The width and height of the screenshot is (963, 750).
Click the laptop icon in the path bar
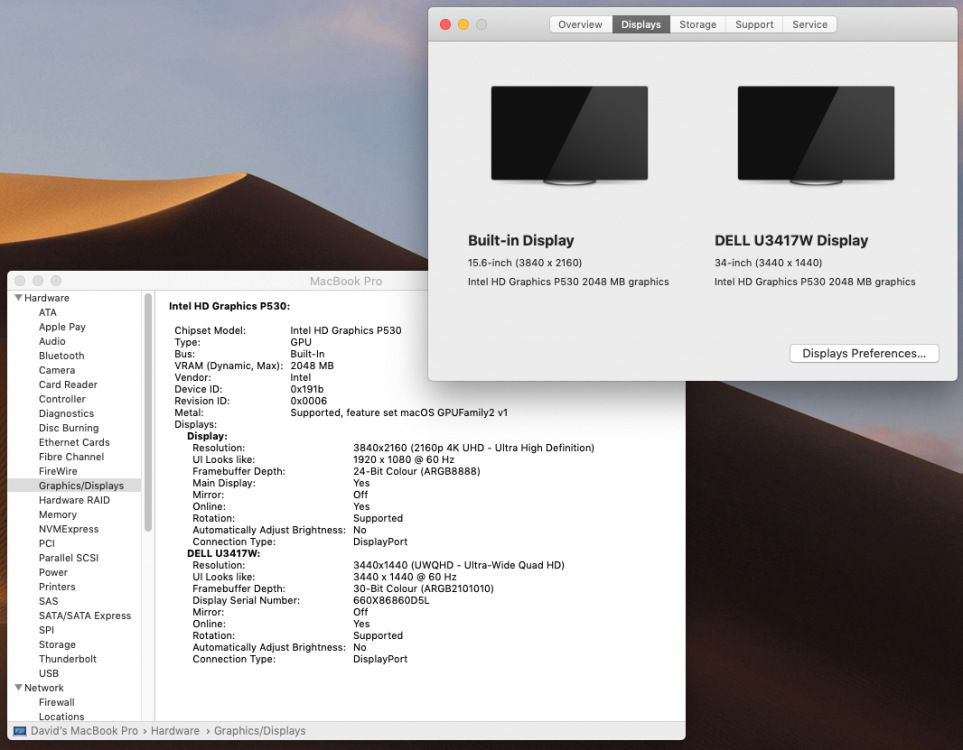[20, 731]
